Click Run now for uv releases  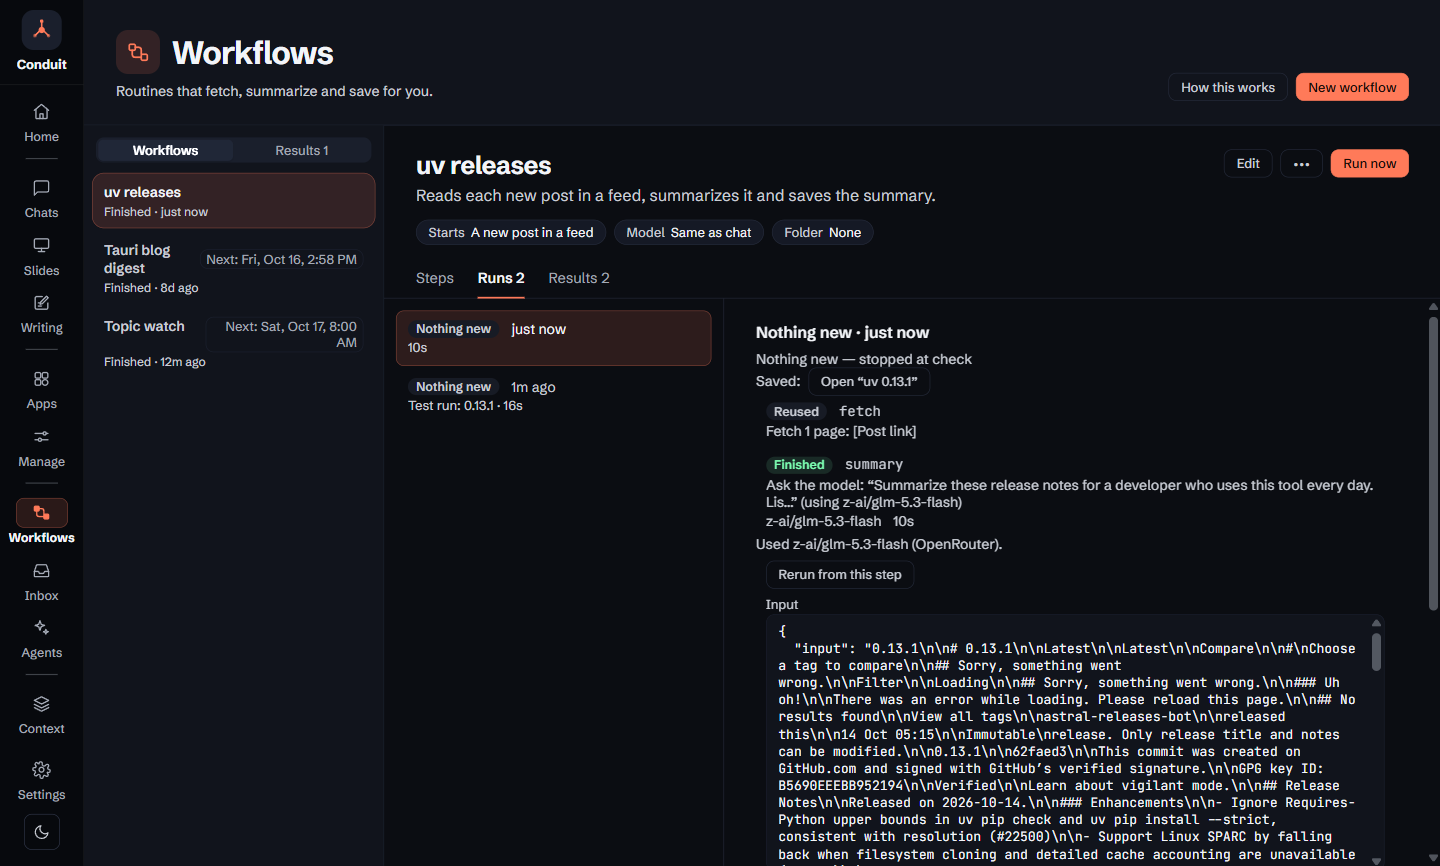[x=1369, y=164]
